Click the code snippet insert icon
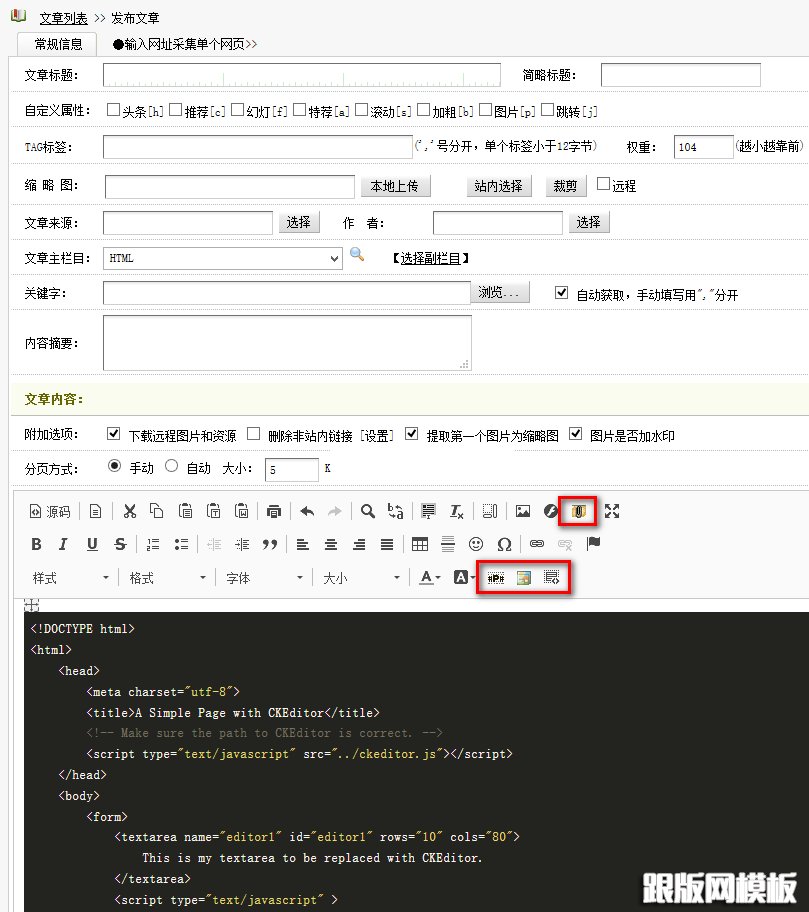This screenshot has height=912, width=809. pos(551,578)
